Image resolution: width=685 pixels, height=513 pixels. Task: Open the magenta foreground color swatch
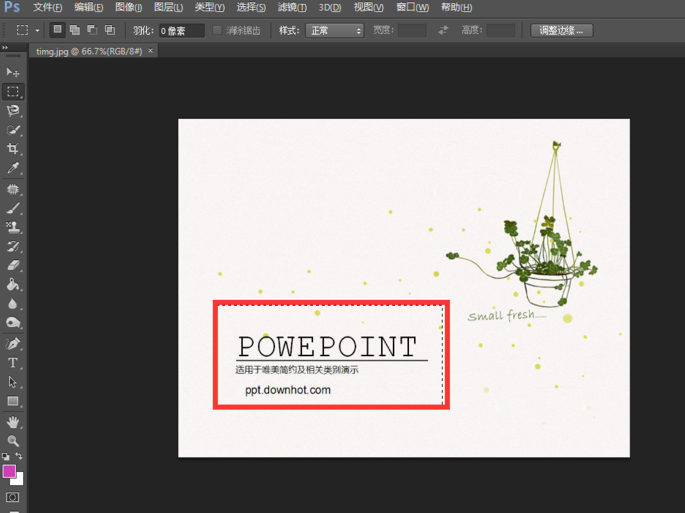coord(9,471)
